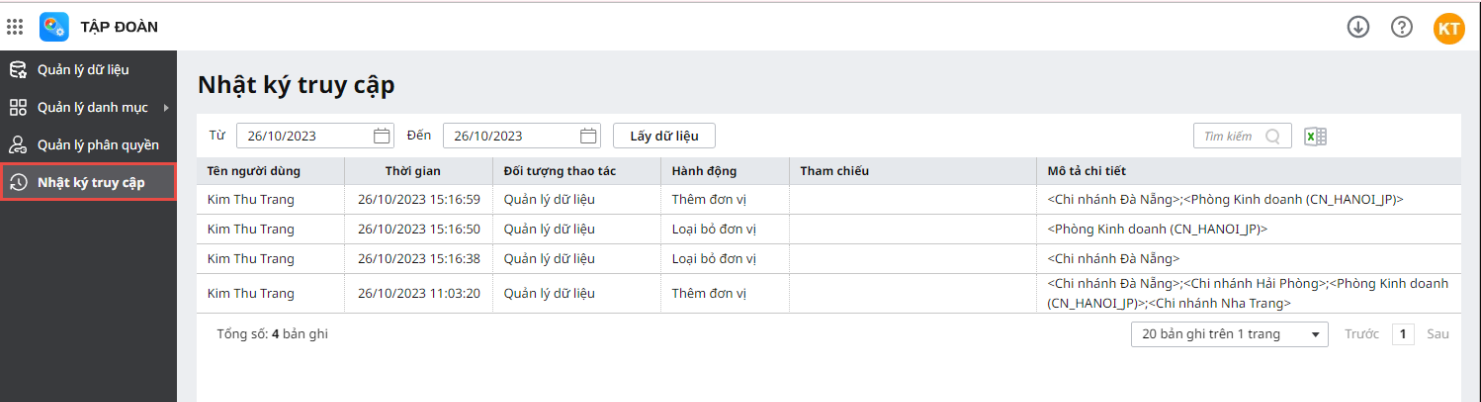Select Nhật ký truy cập menu item
The image size is (1481, 402).
point(91,182)
